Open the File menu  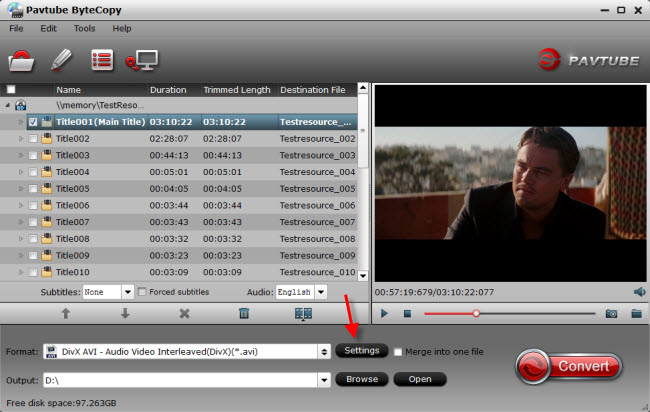pyautogui.click(x=16, y=29)
